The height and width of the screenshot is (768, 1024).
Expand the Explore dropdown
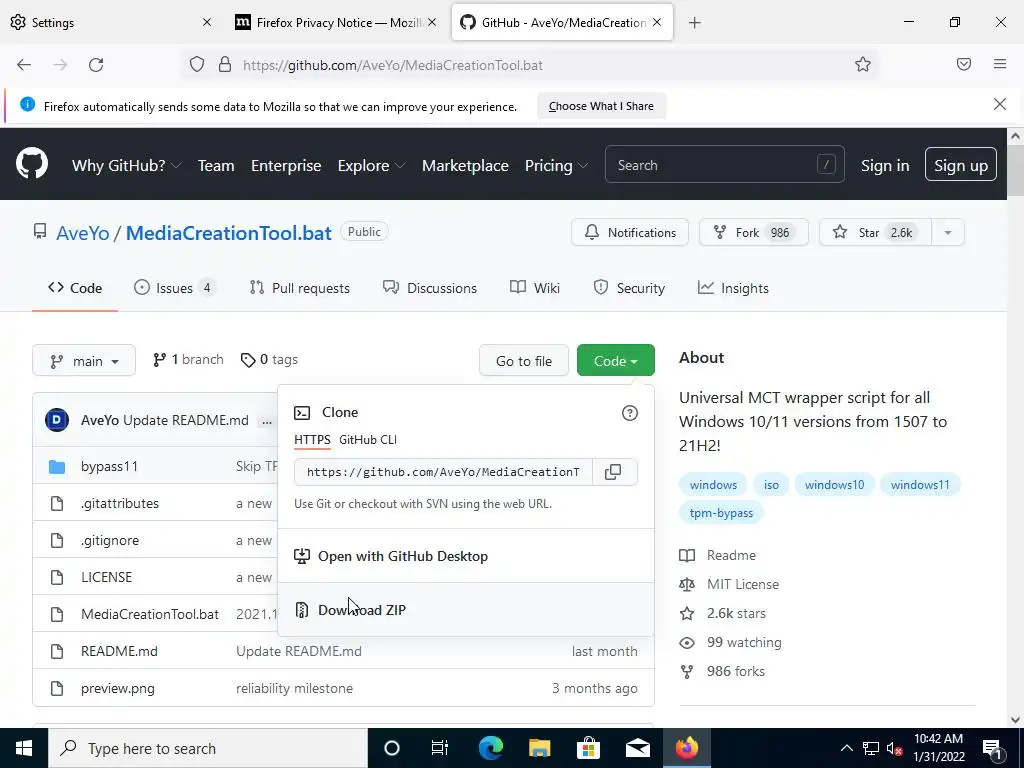371,166
